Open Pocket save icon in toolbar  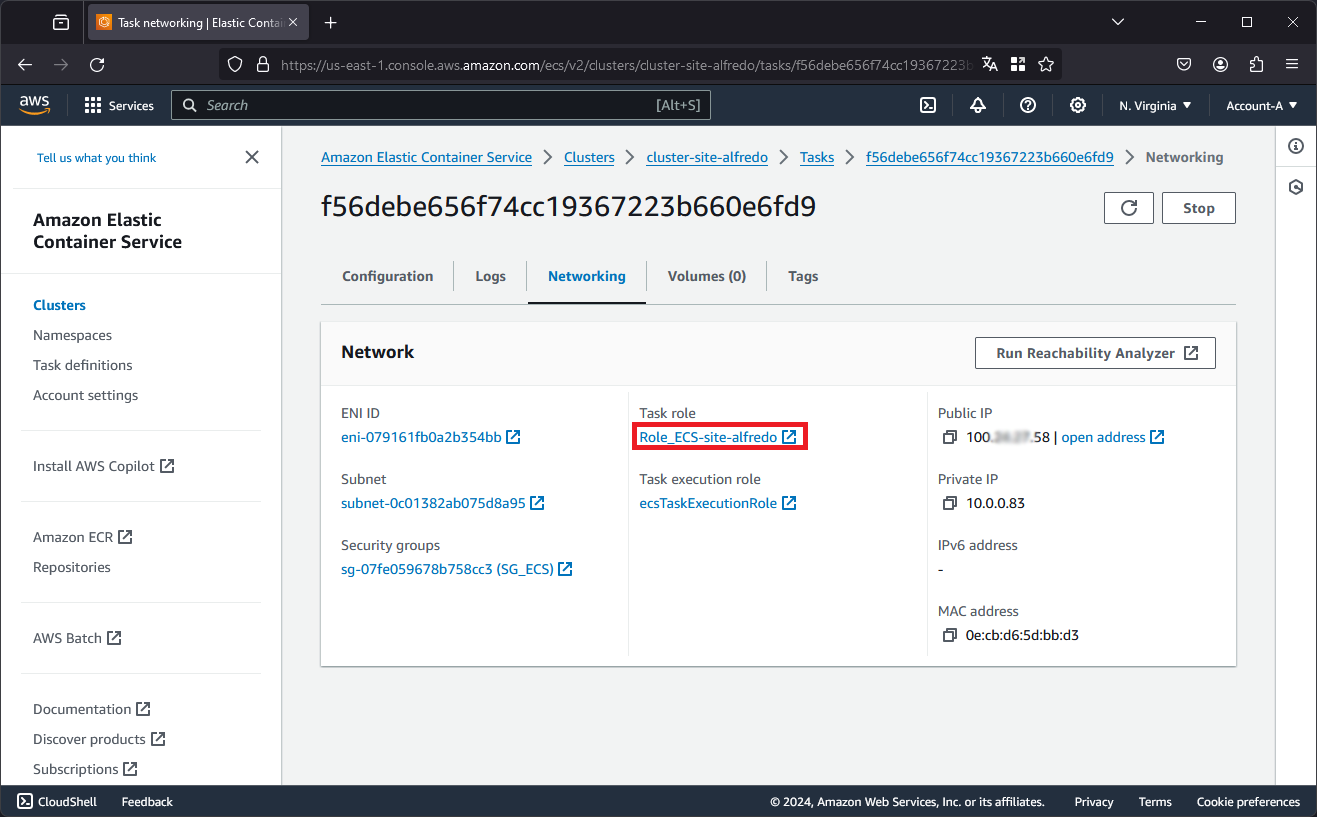(x=1184, y=64)
